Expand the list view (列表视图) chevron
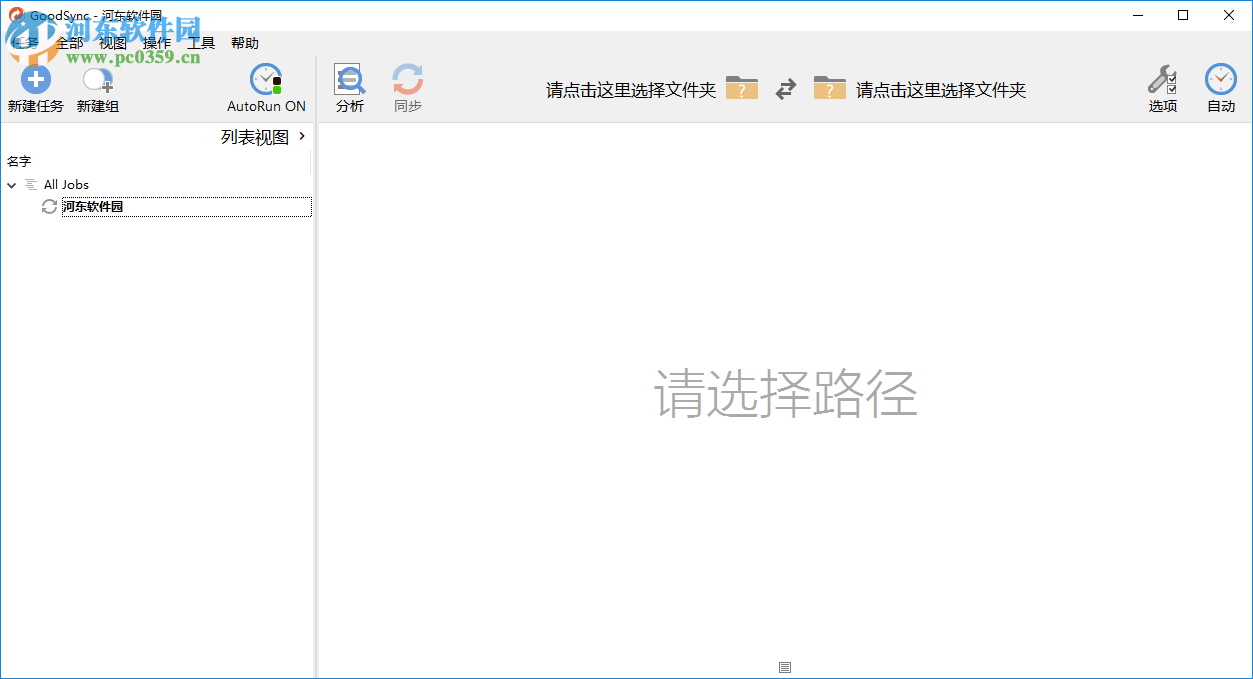 click(x=302, y=136)
